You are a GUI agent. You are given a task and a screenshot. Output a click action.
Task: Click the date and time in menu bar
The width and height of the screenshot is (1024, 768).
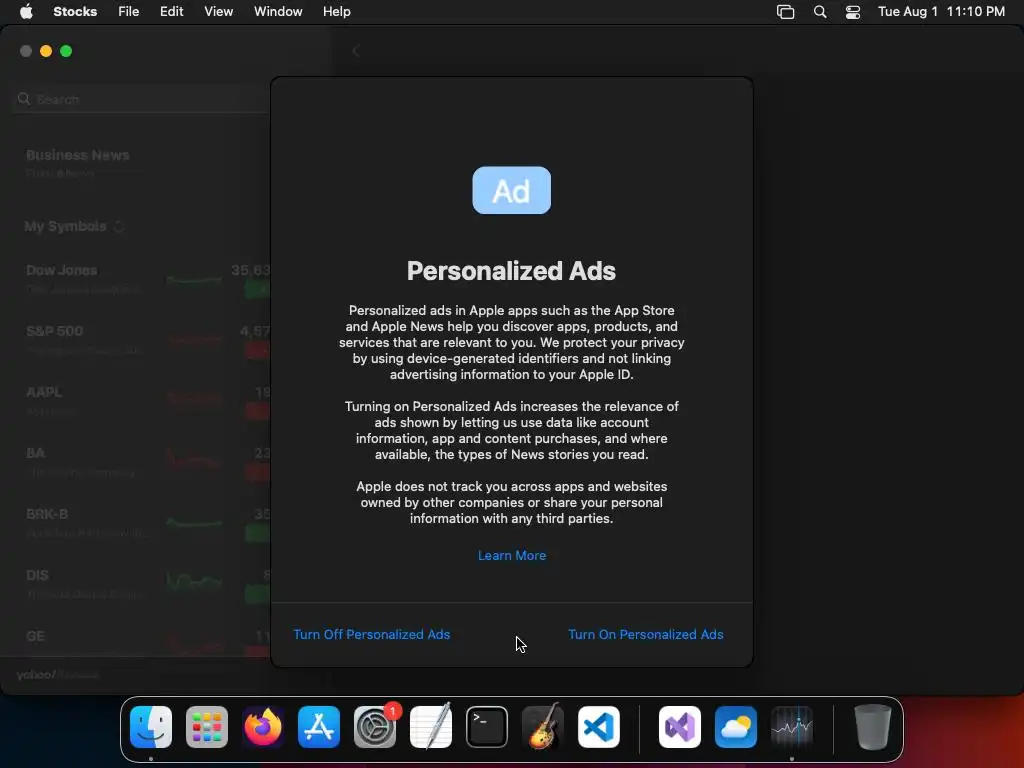[941, 11]
